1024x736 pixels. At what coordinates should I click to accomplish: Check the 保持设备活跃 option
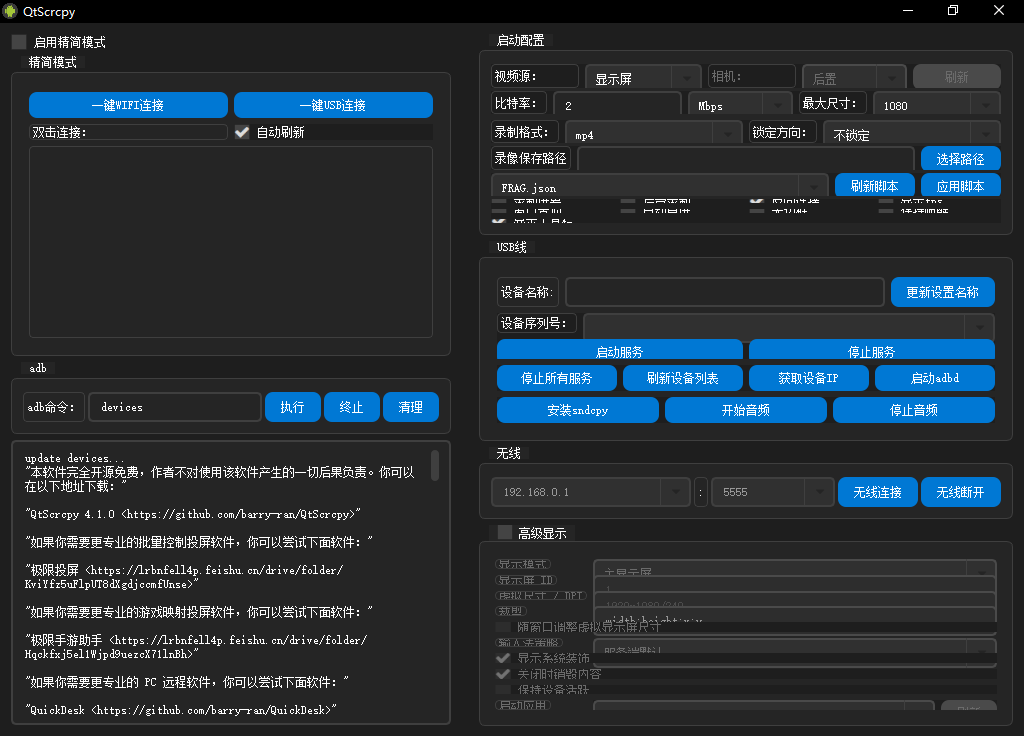pyautogui.click(x=503, y=690)
